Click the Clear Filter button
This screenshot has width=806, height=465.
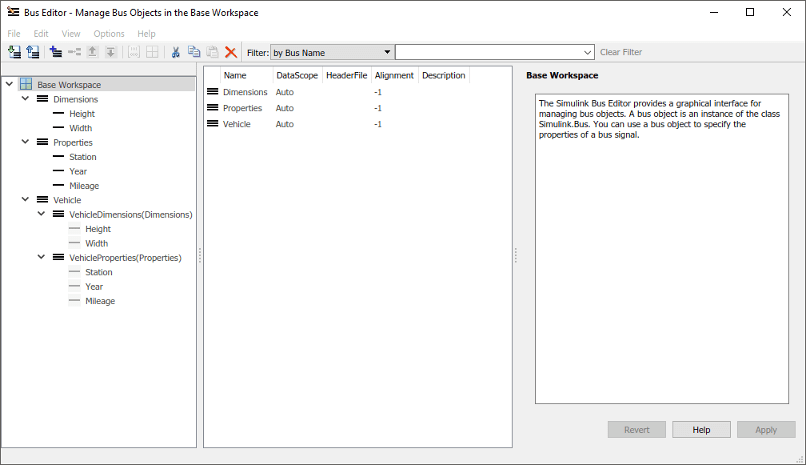(x=621, y=52)
